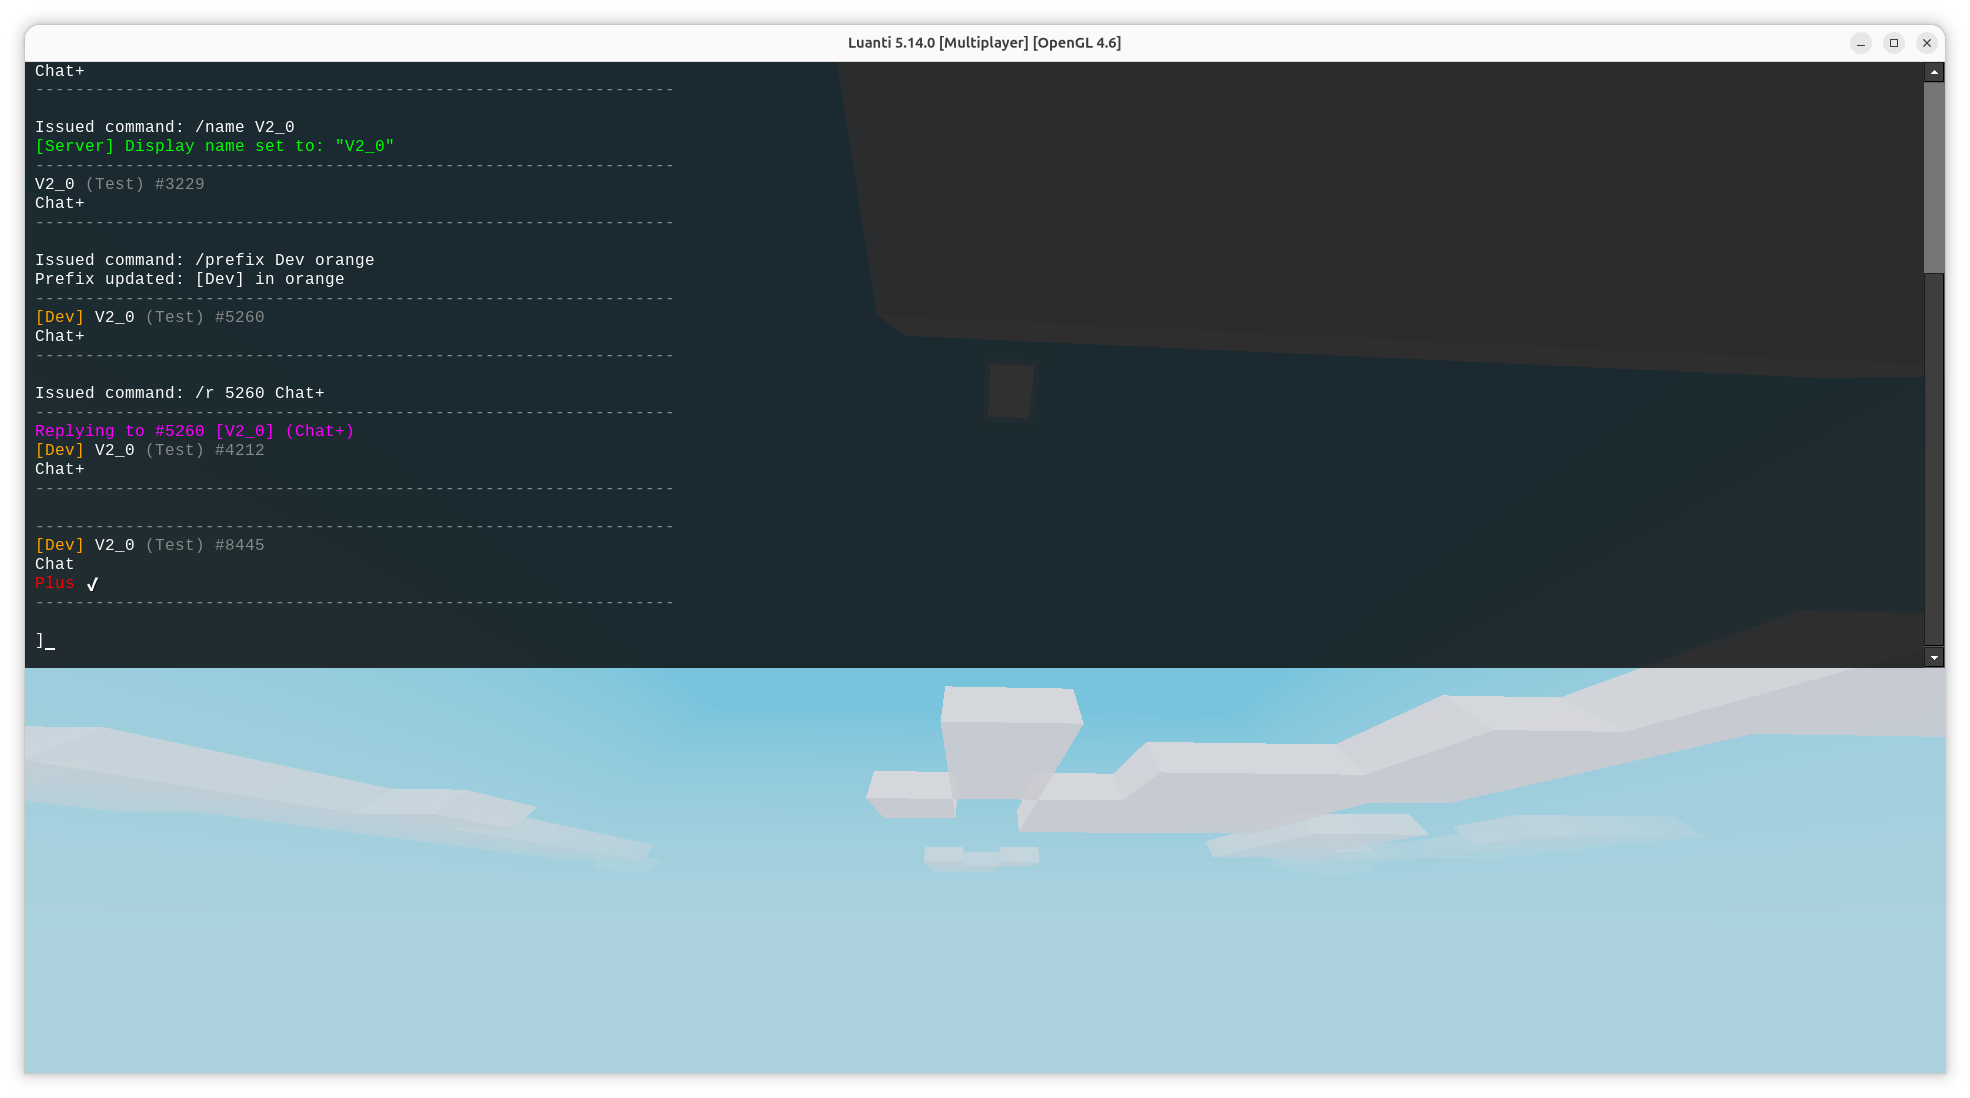1970x1098 pixels.
Task: Click the Issued command /r 5260 line
Action: (179, 393)
